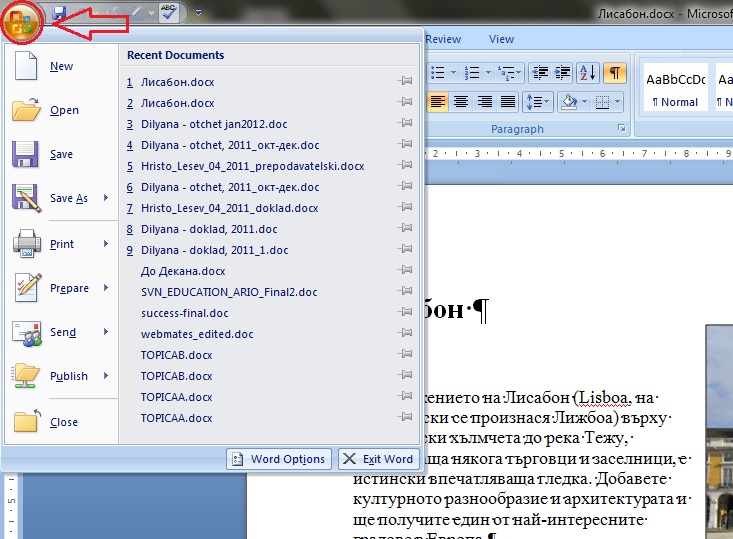Open the Paragraph dialog launcher
Viewport: 733px width, 539px height.
tap(621, 128)
